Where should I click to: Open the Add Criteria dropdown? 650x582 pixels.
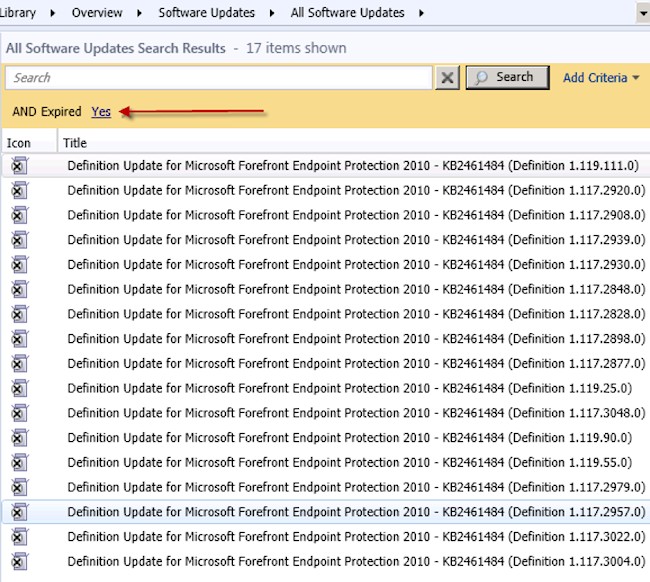click(x=601, y=78)
